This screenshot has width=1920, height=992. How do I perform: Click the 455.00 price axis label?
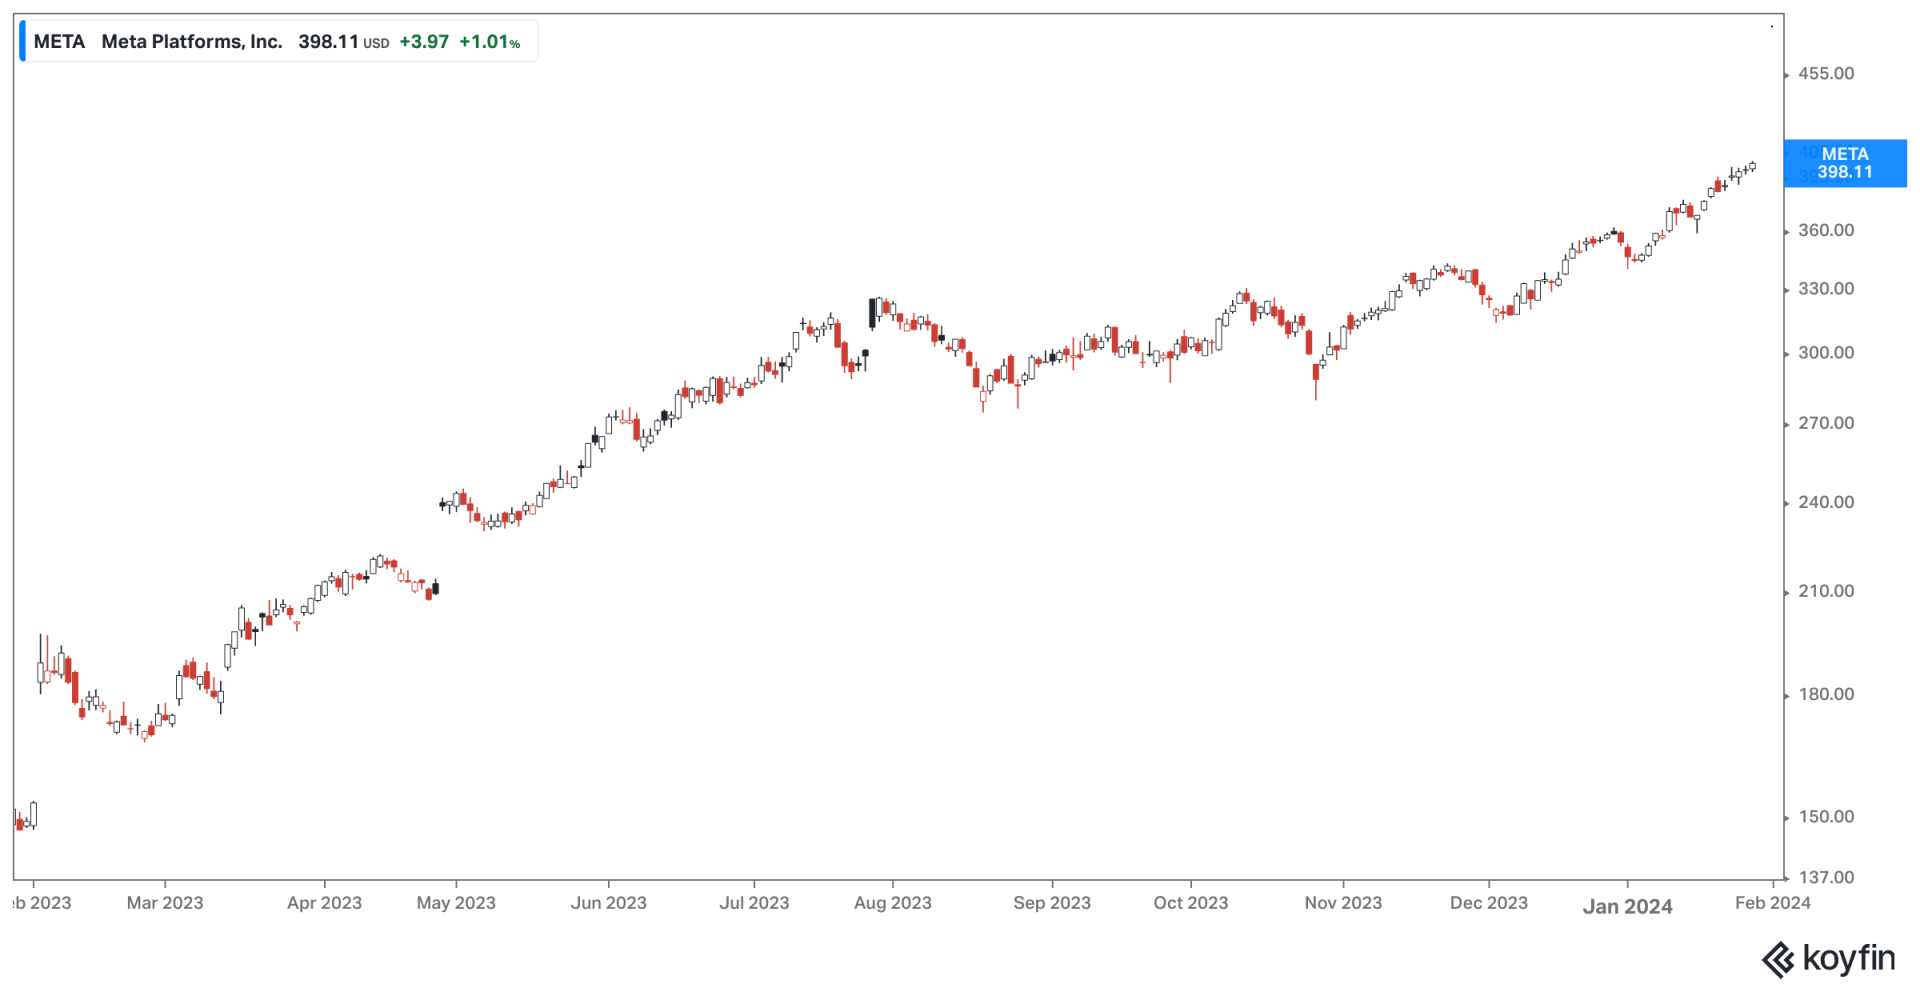(x=1825, y=74)
